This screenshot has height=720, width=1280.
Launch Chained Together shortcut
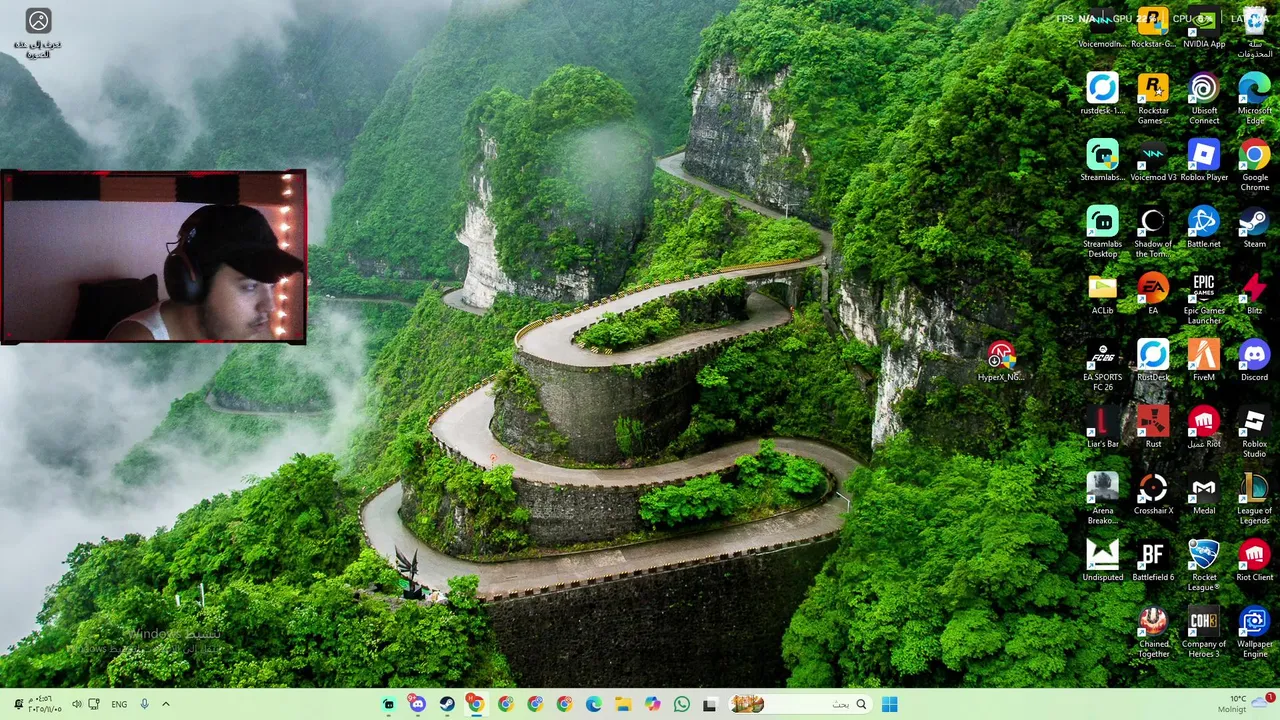(1153, 632)
